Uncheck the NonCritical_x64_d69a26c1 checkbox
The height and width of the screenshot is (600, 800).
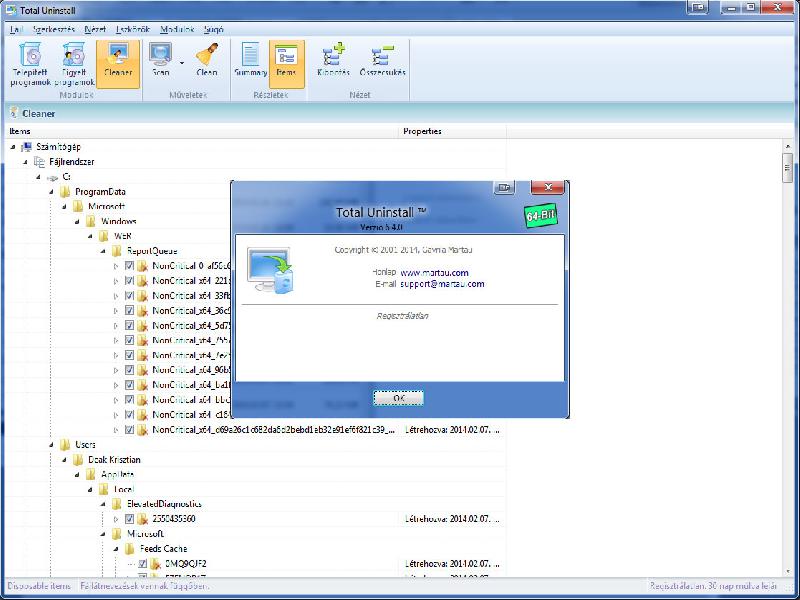(129, 430)
